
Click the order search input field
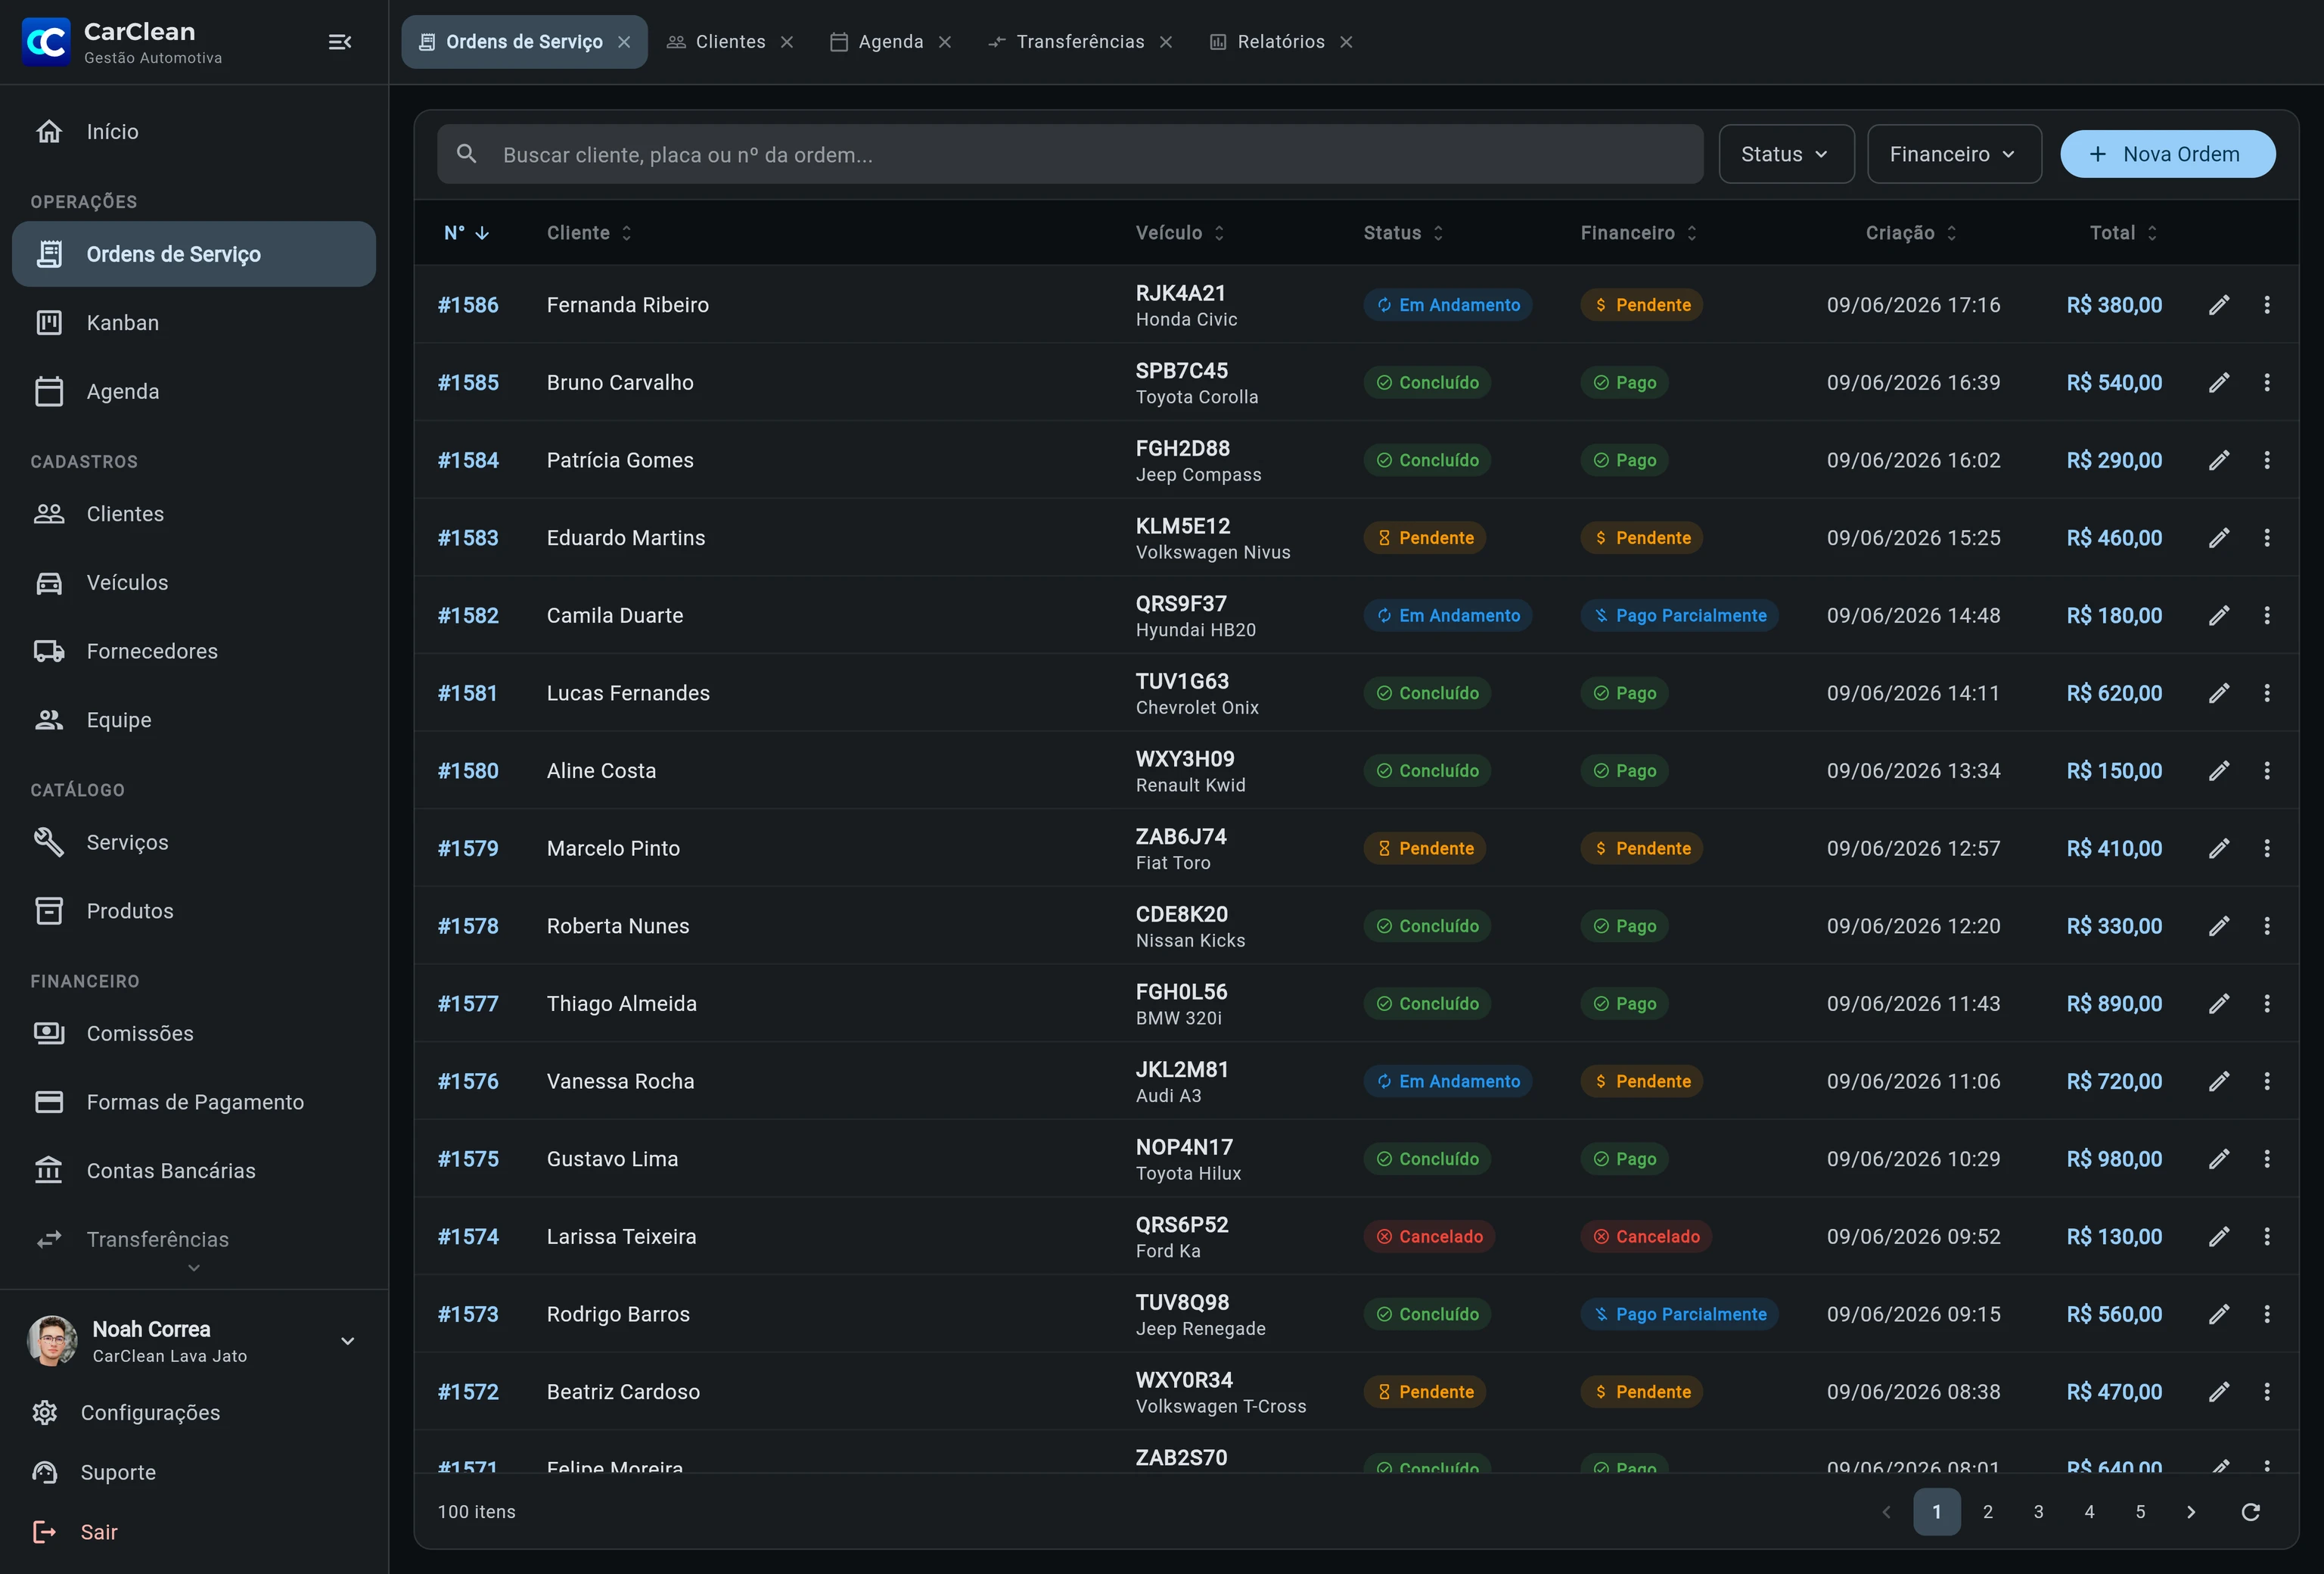pyautogui.click(x=1070, y=154)
